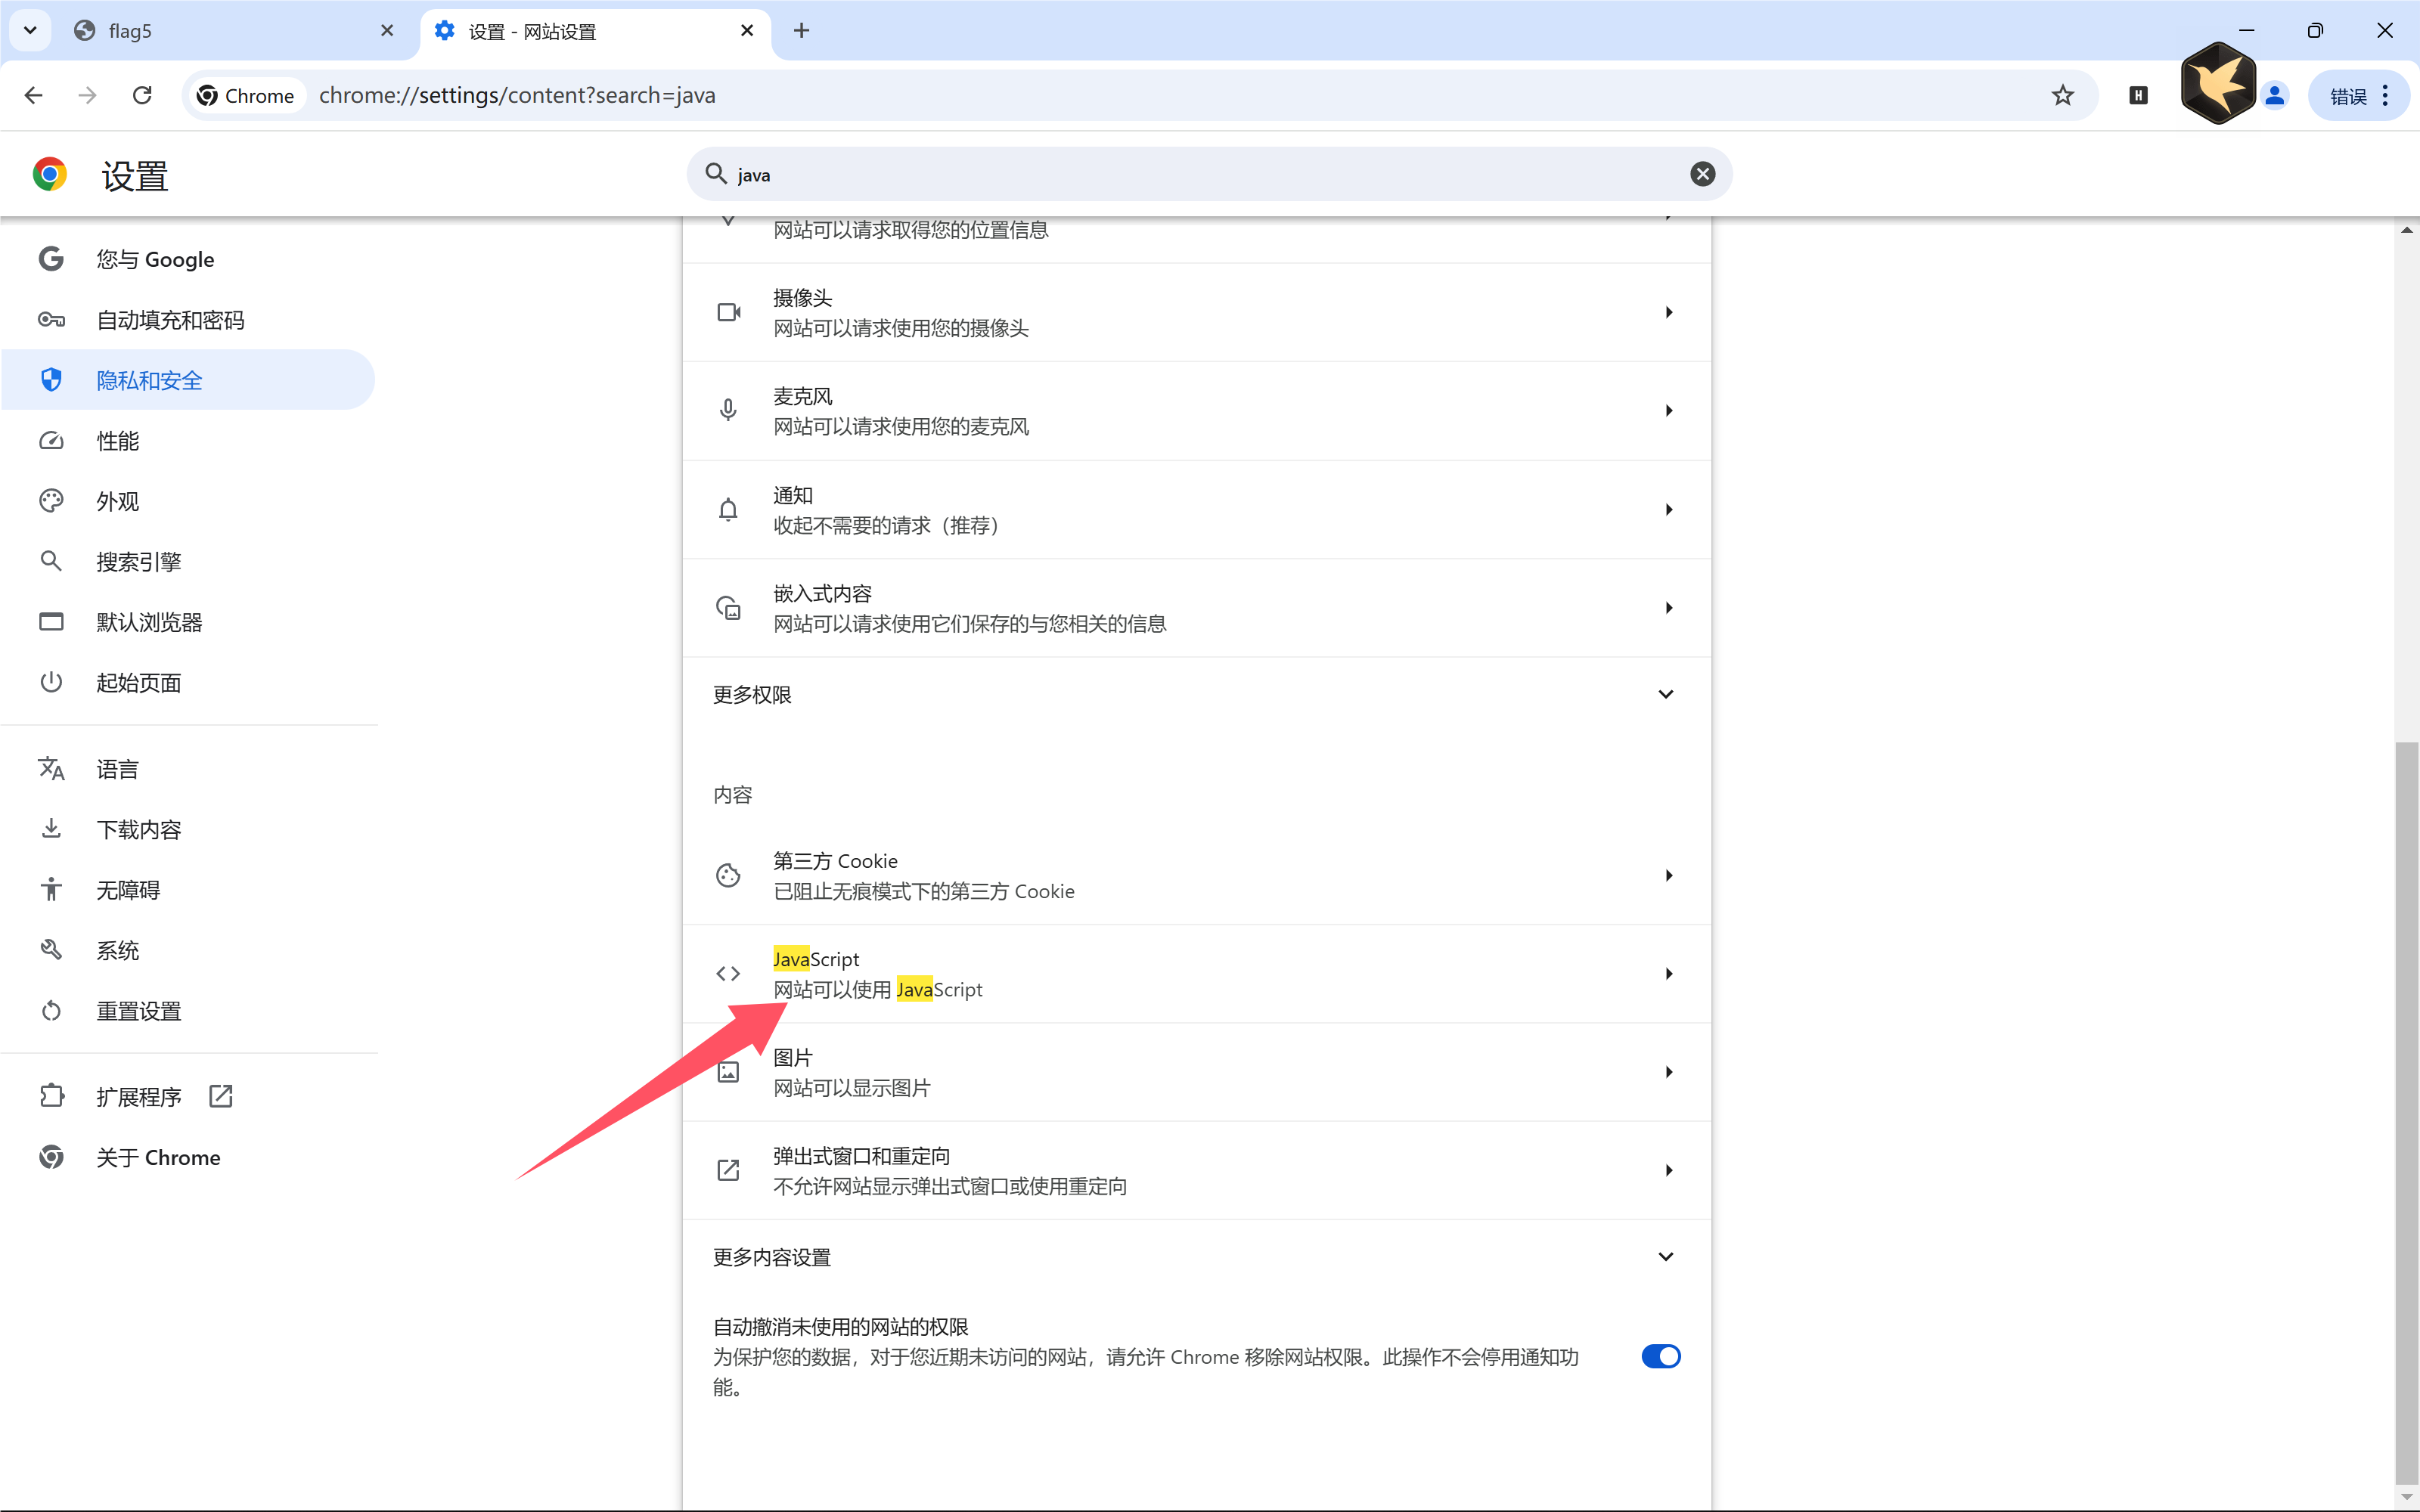Close the flag5 tab
The image size is (2420, 1512).
point(387,31)
